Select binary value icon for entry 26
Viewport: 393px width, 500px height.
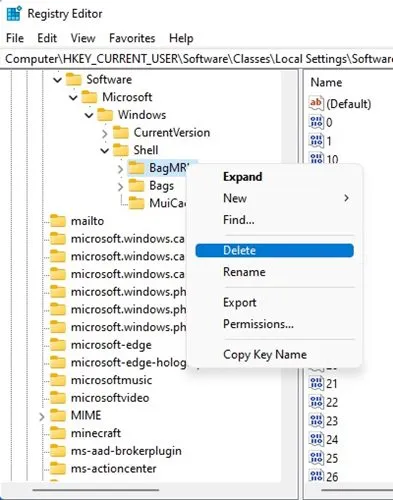(x=316, y=476)
